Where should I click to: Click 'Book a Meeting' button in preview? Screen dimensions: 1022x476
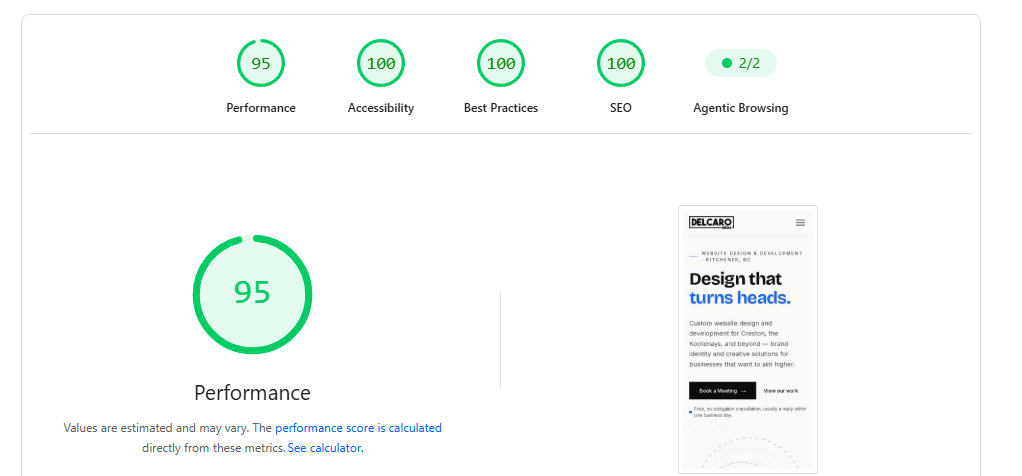click(722, 391)
